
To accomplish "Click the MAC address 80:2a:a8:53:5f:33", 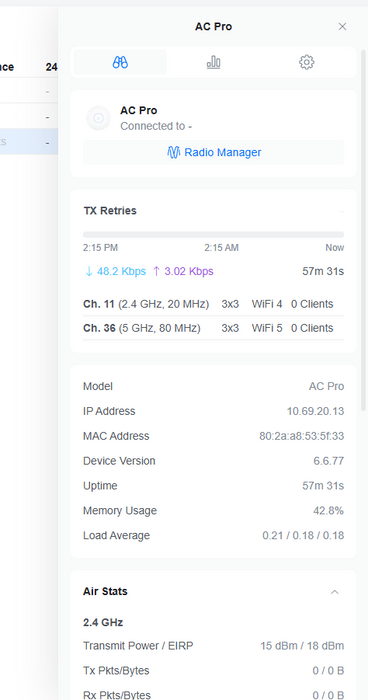I will 301,436.
